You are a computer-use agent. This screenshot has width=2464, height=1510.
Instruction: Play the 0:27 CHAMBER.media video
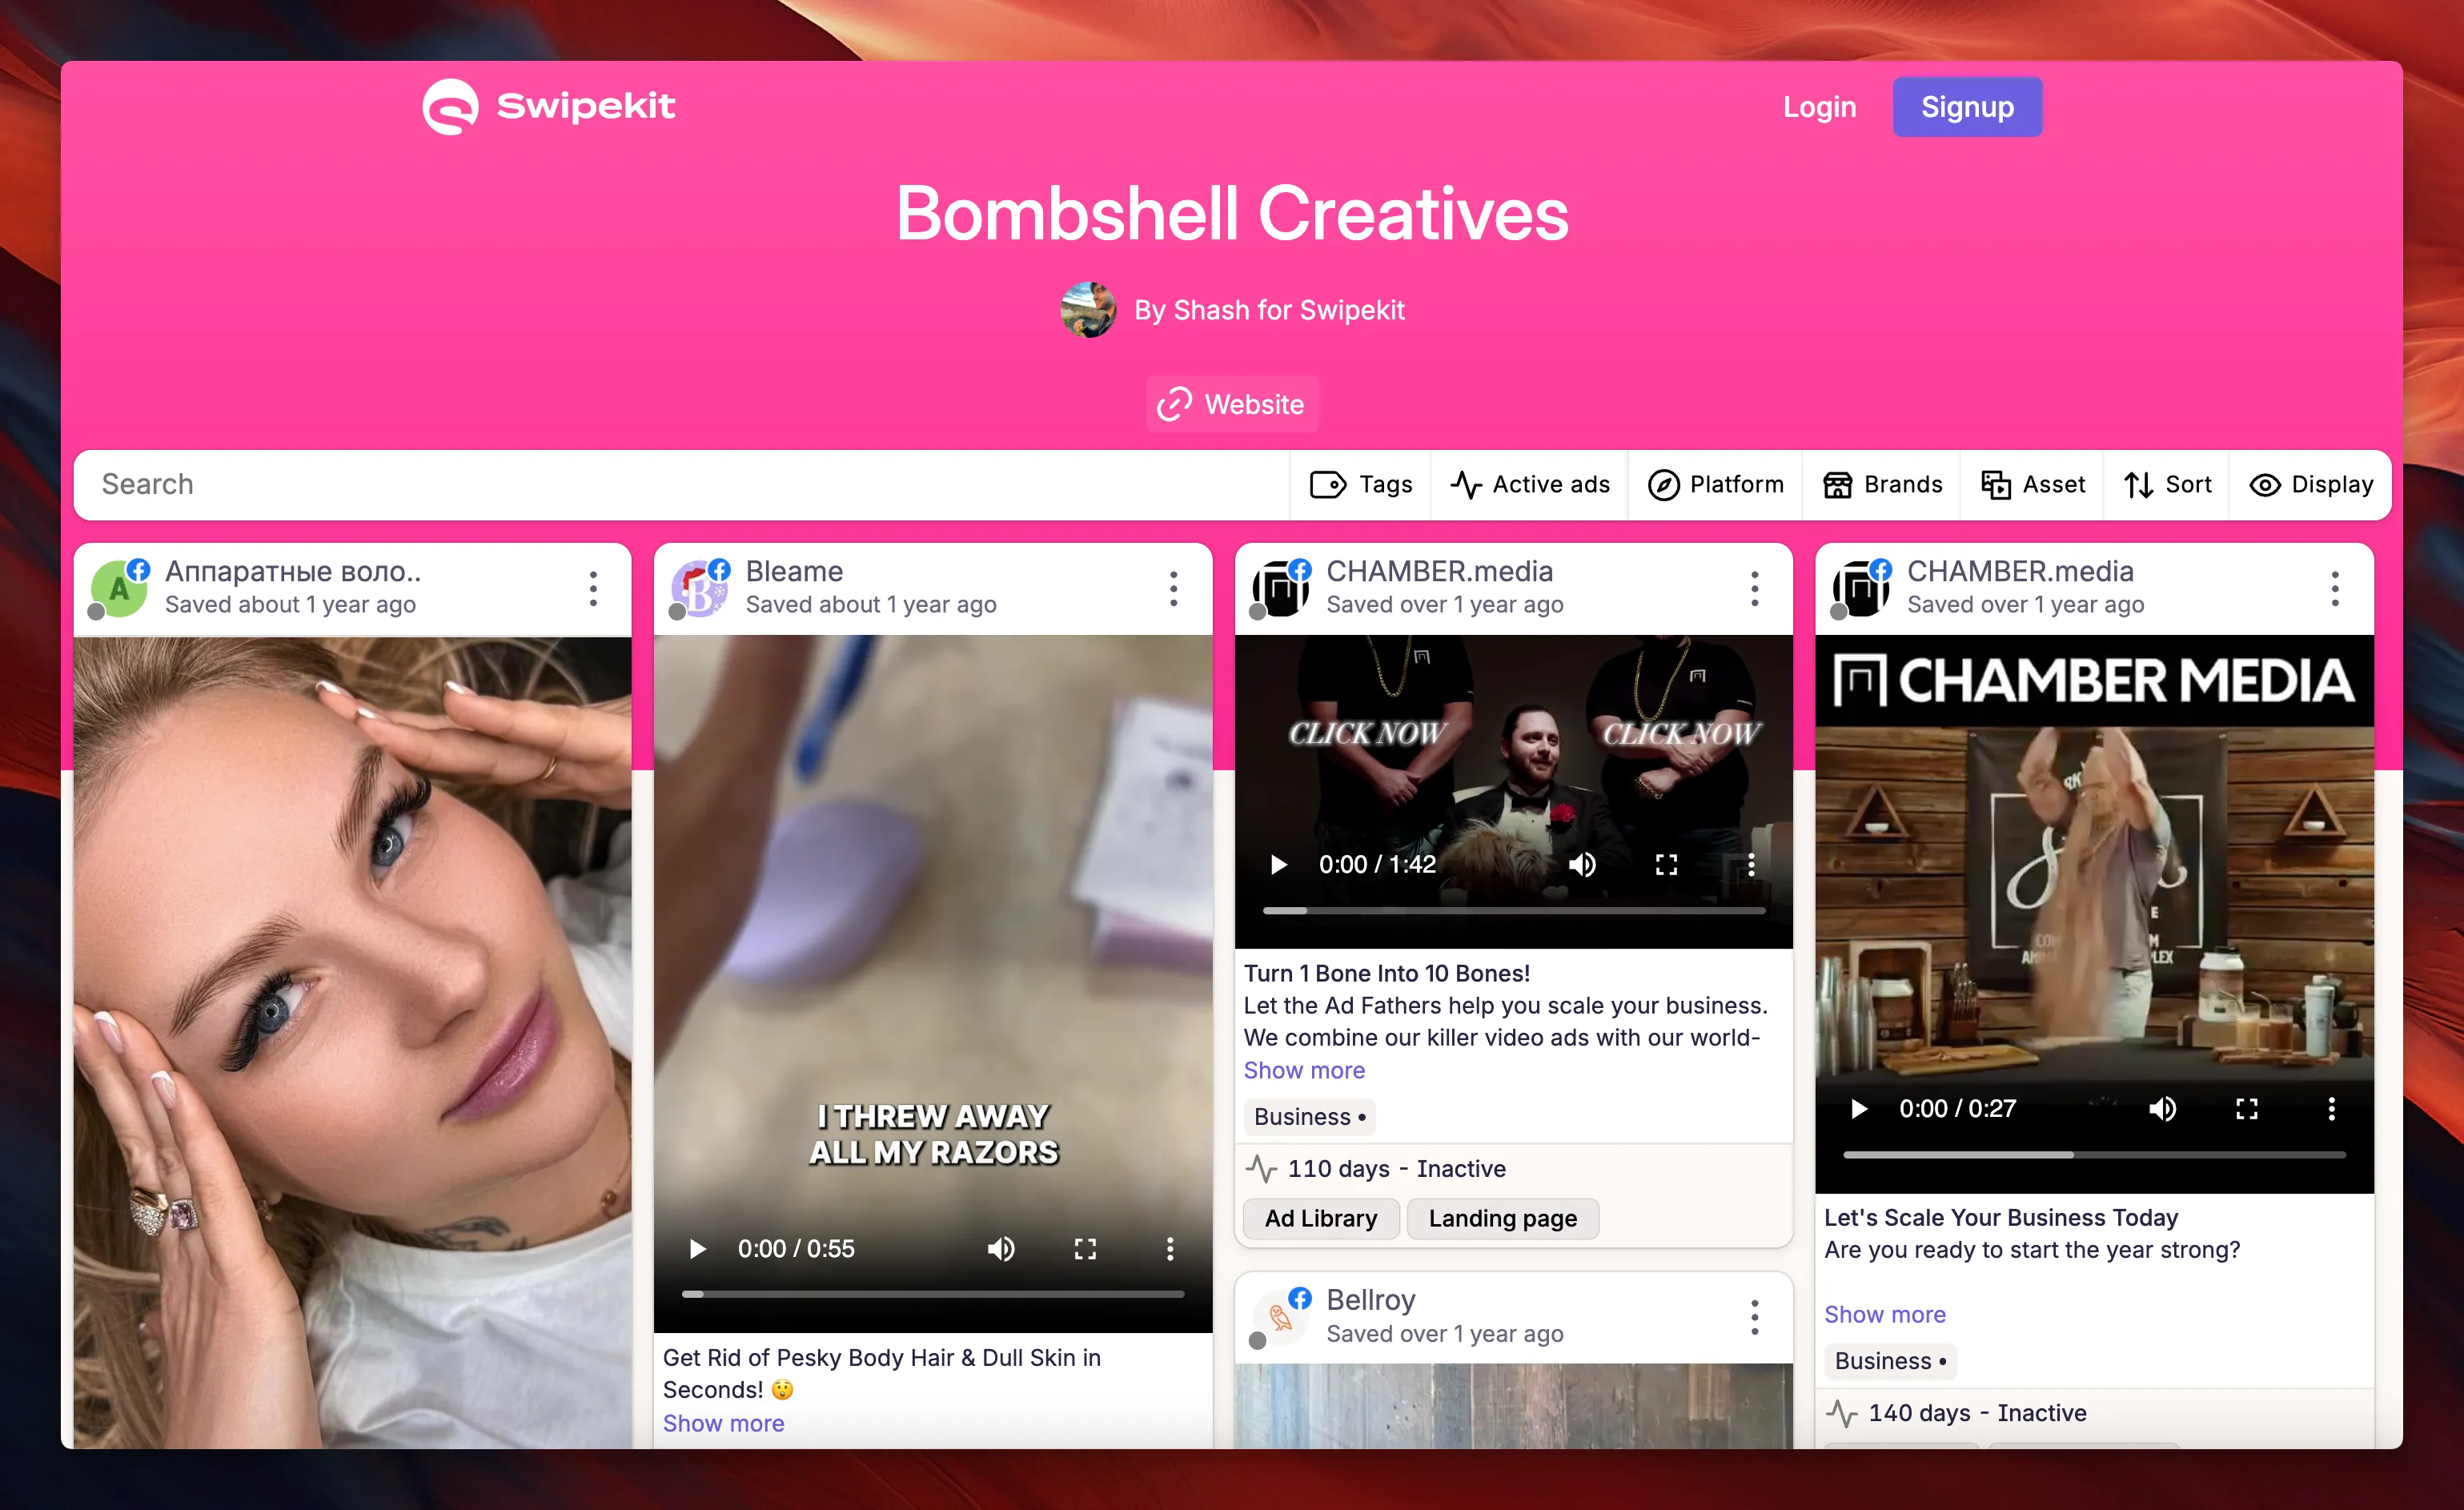pyautogui.click(x=1859, y=1108)
